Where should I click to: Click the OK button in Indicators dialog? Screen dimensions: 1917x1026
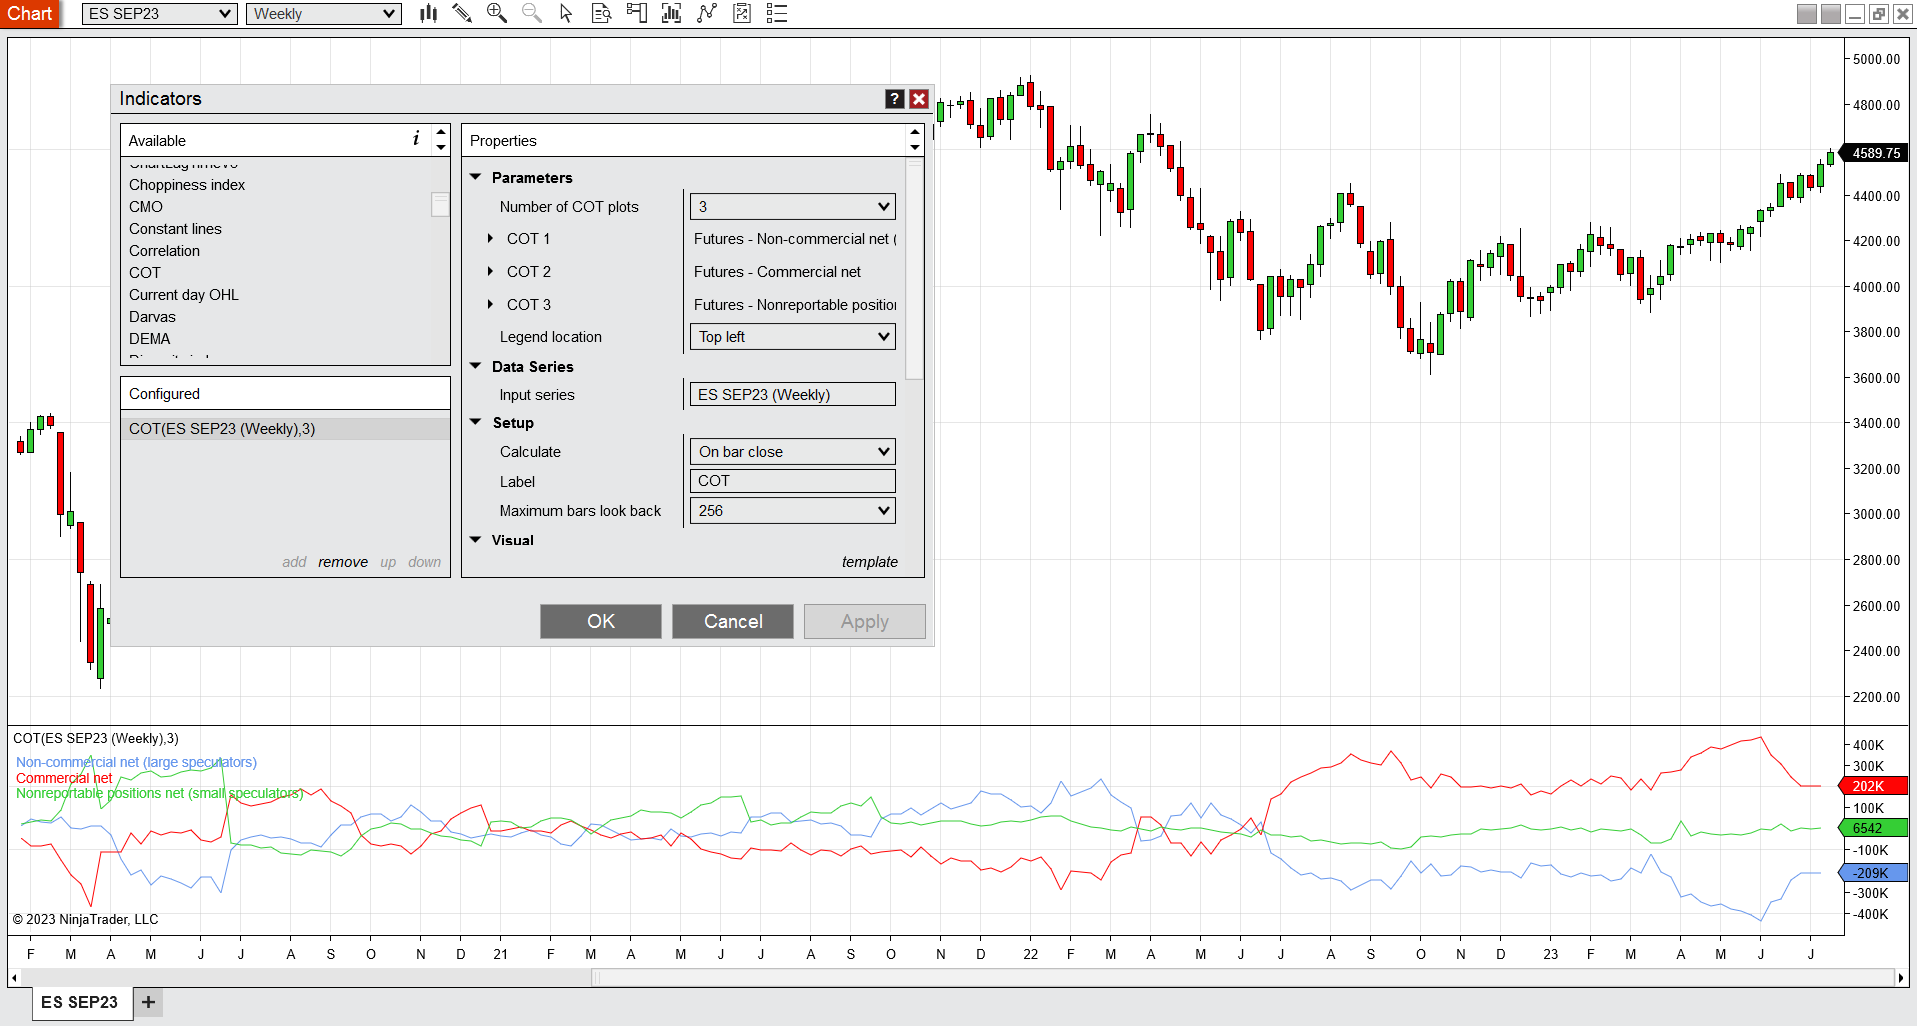(x=601, y=621)
